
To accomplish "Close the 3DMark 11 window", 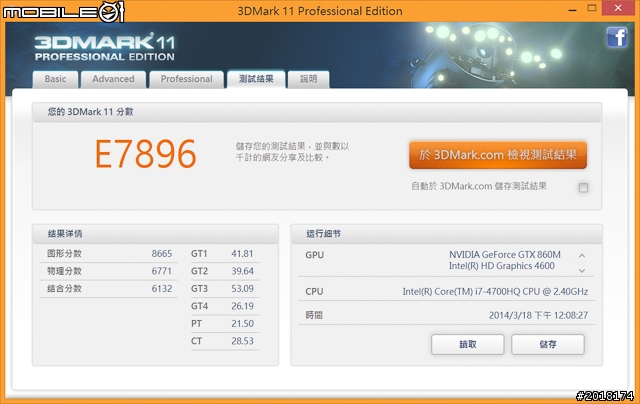I will tap(618, 8).
